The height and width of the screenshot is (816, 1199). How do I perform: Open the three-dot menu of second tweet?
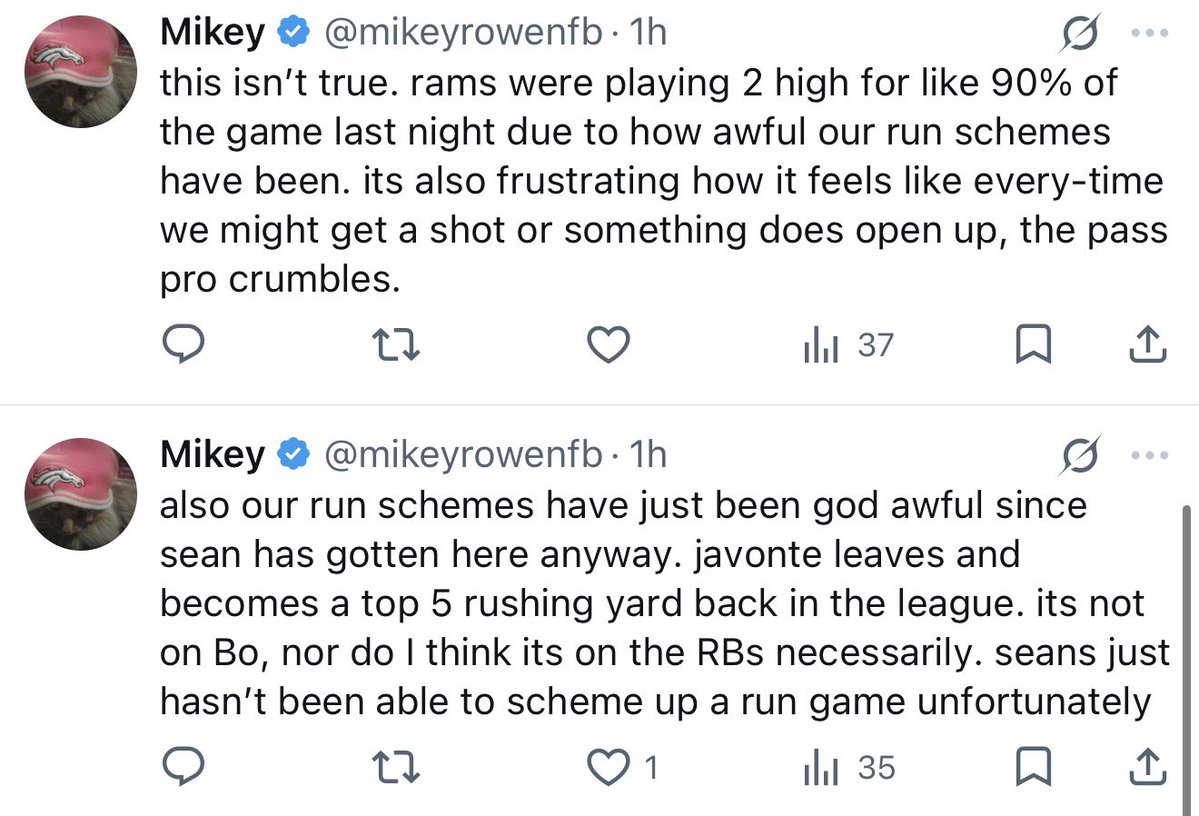point(1149,455)
